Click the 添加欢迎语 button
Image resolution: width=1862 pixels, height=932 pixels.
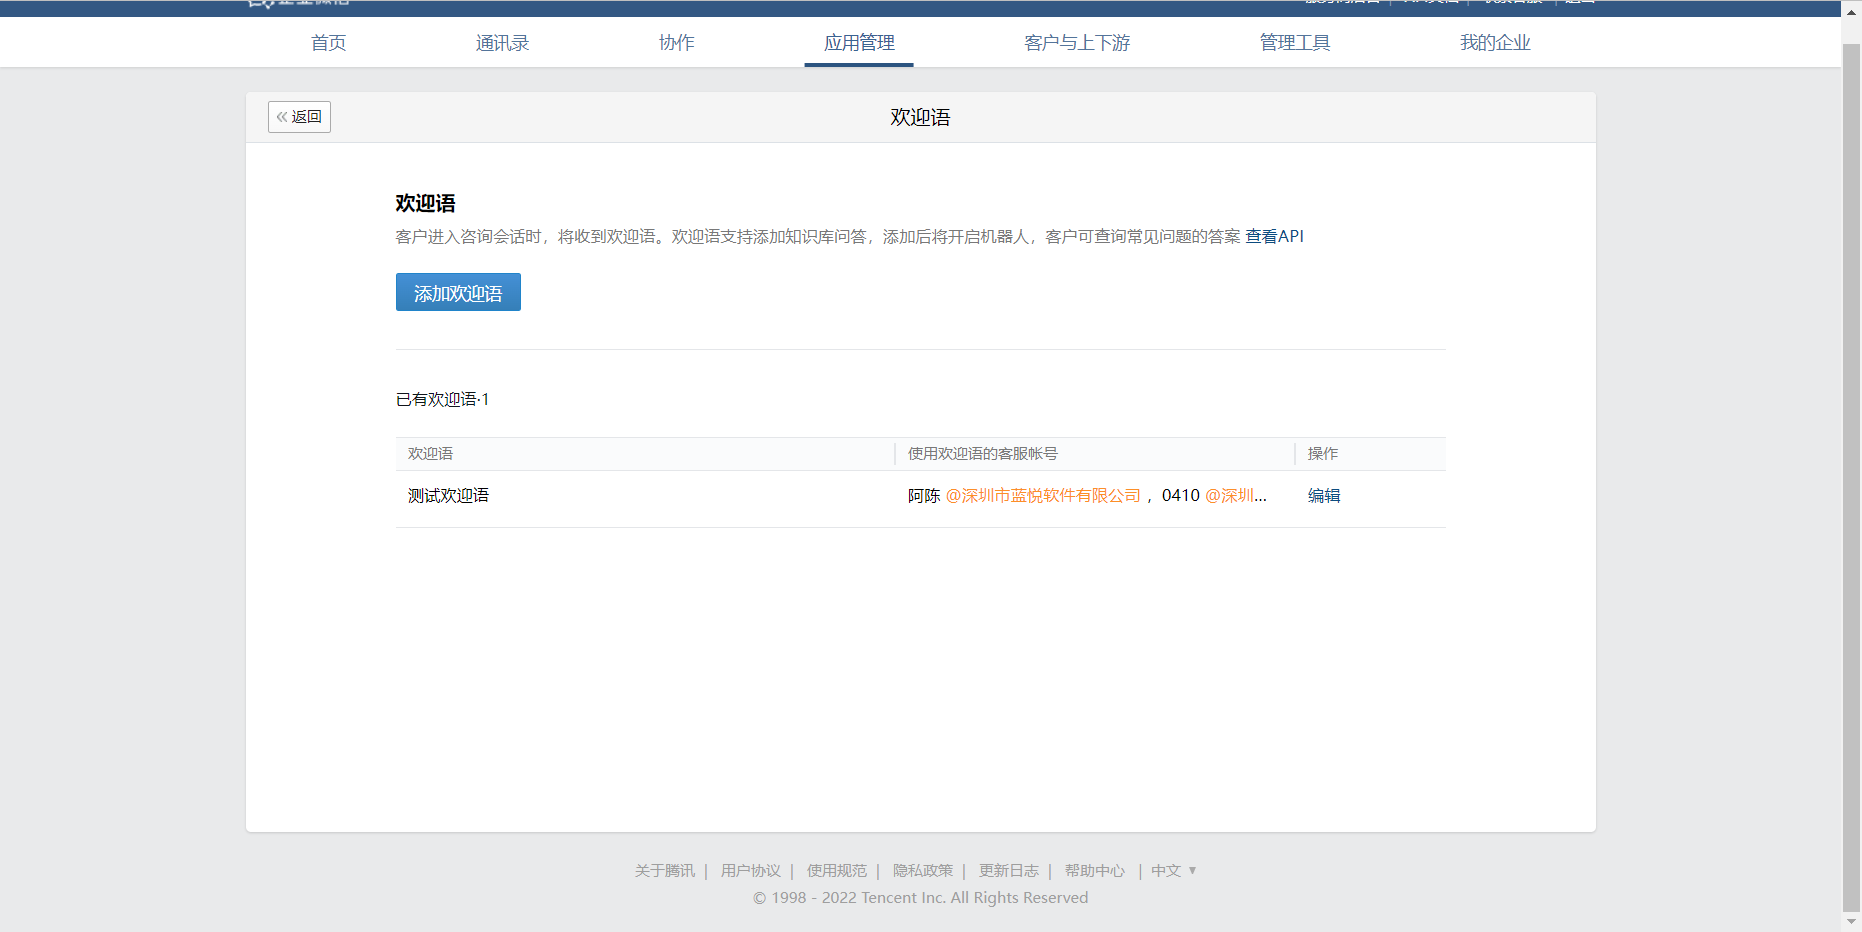tap(458, 292)
